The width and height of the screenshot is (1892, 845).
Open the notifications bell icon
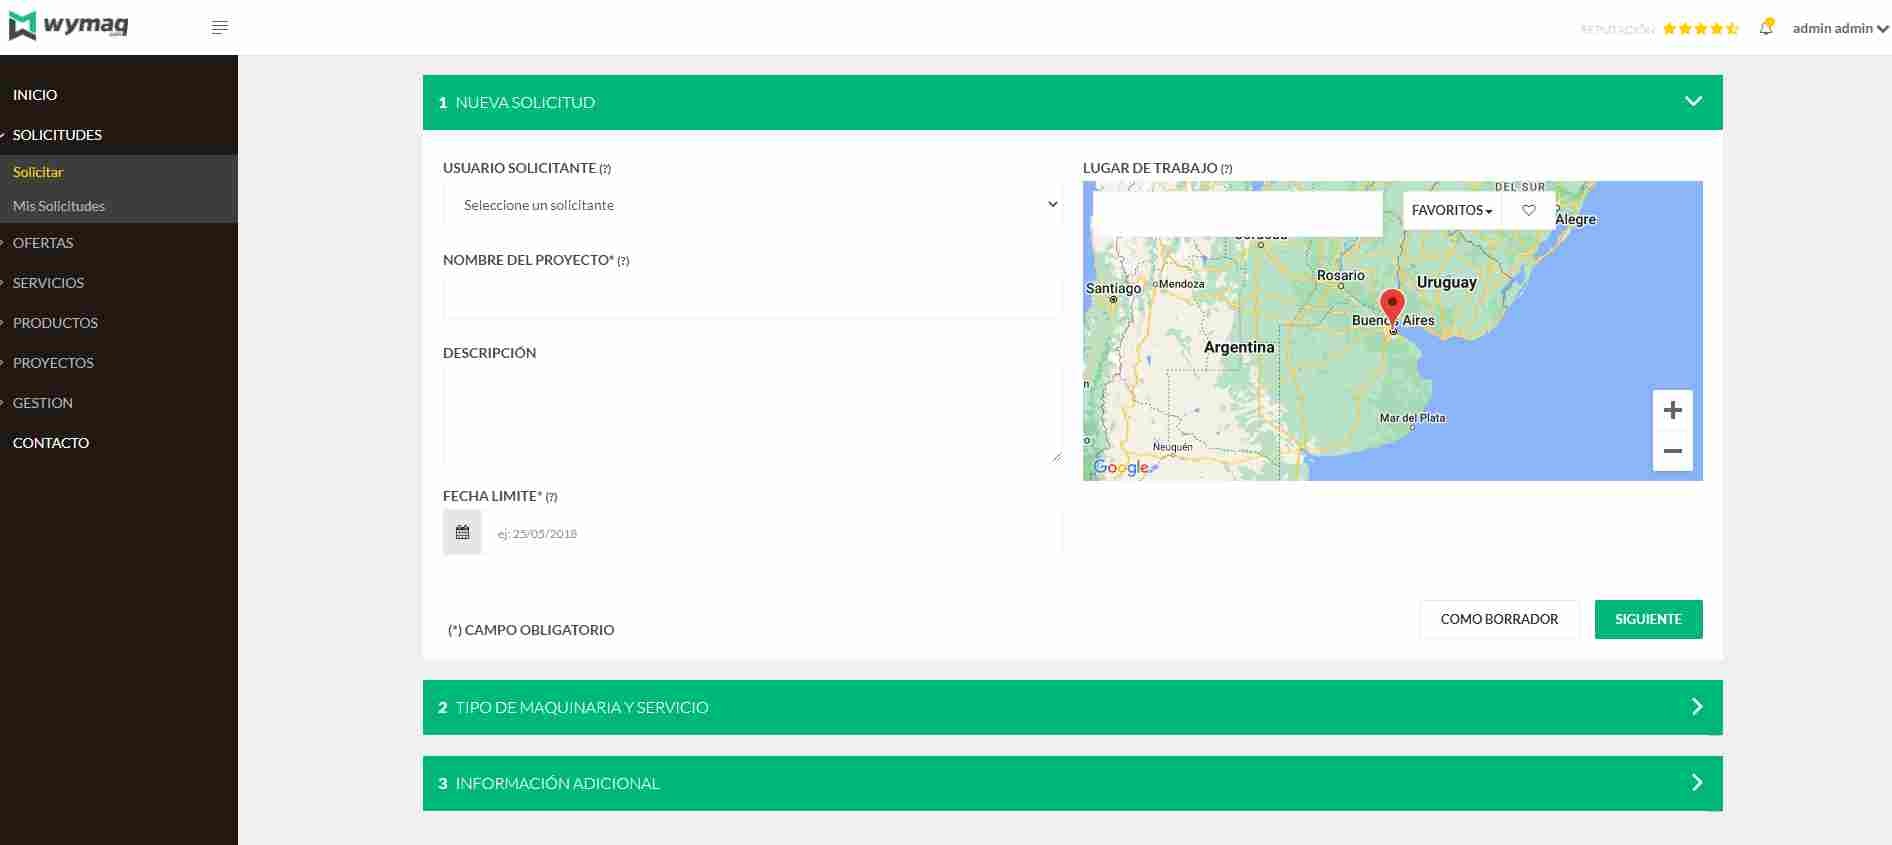(x=1766, y=28)
